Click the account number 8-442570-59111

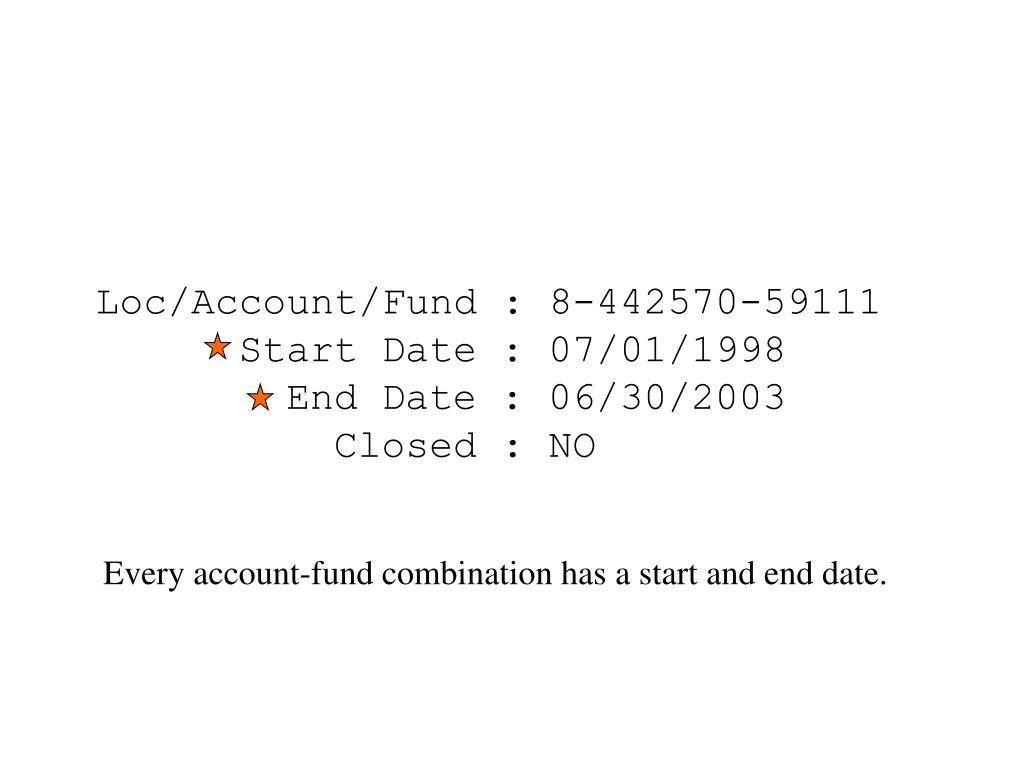[x=714, y=302]
